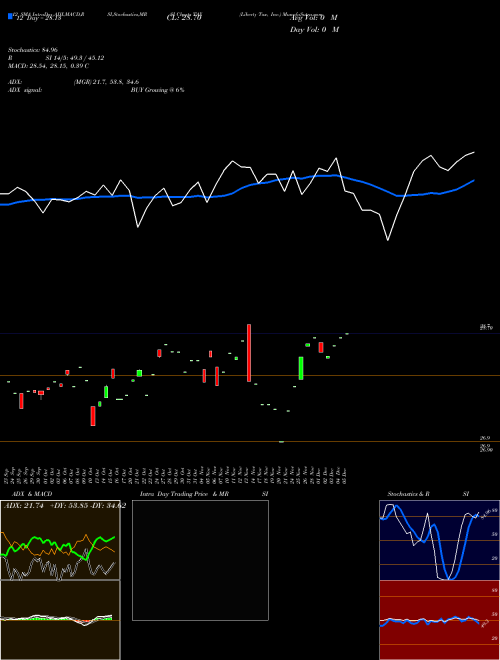Click the 'ADX & MACD' panel title

32,494
